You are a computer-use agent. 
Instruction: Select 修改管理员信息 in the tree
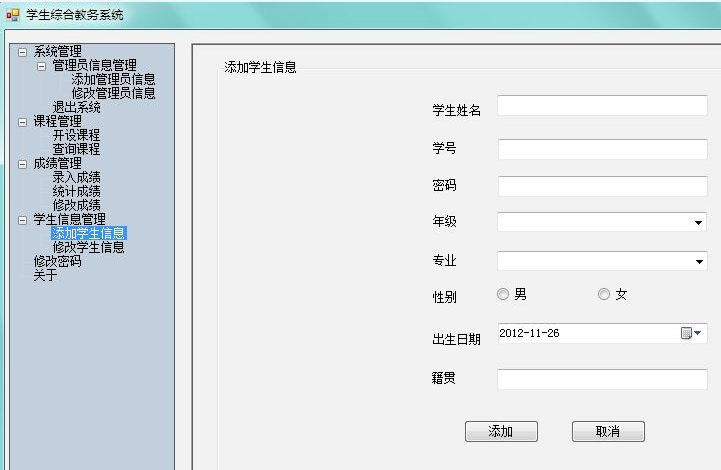[113, 93]
